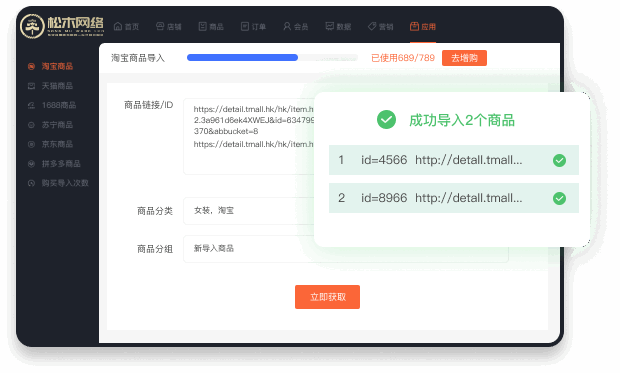This screenshot has width=620, height=373.
Task: Click the 松木网络 logo
Action: [62, 26]
